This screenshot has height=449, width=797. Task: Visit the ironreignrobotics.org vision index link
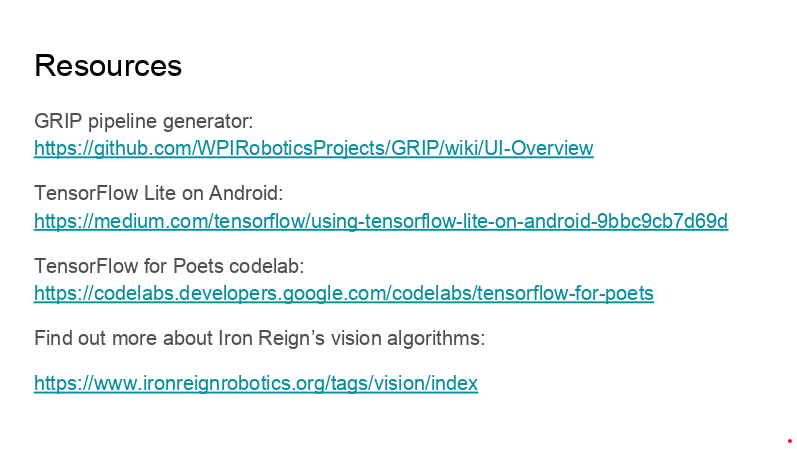[x=256, y=383]
